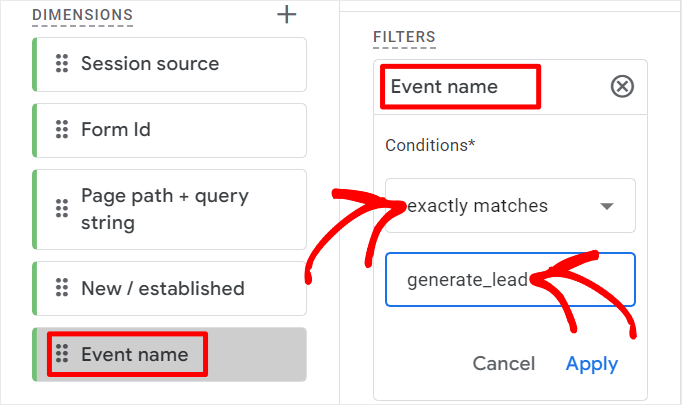
Task: Click drag handle on Page path dimension
Action: 62,196
